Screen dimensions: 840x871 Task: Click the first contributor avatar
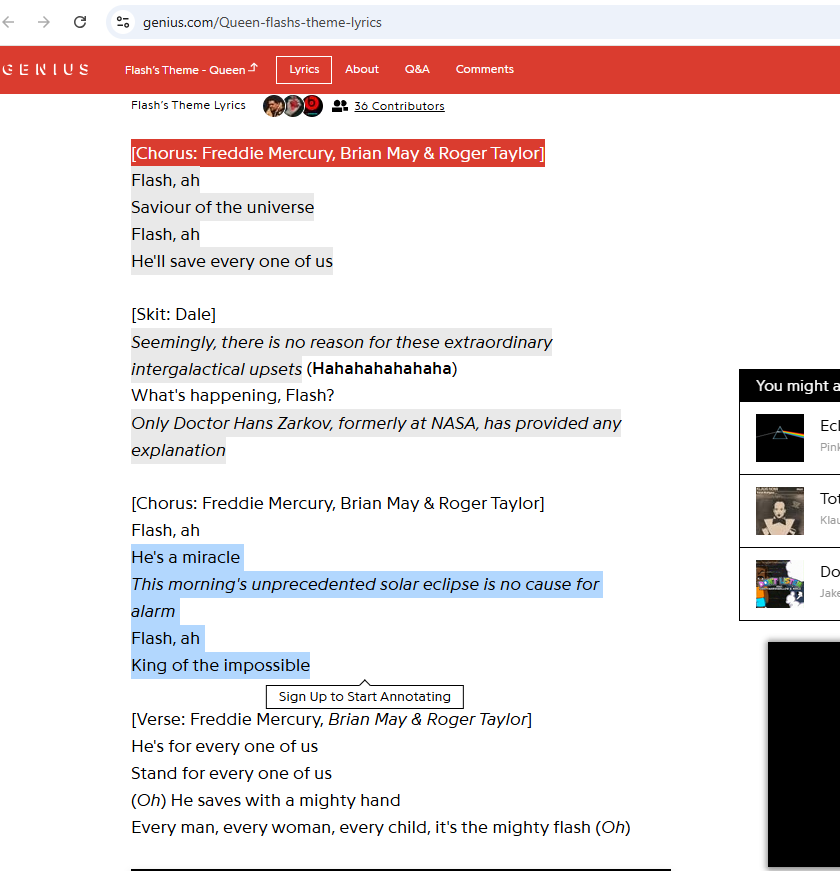click(273, 106)
